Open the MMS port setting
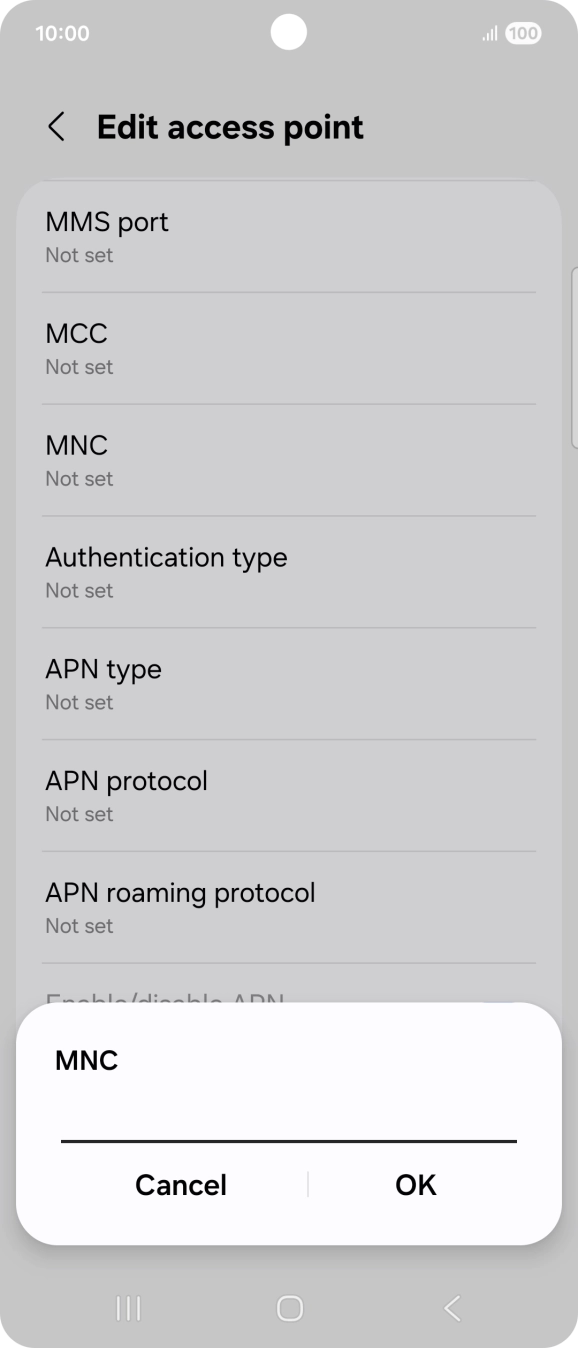578x1348 pixels. click(289, 237)
